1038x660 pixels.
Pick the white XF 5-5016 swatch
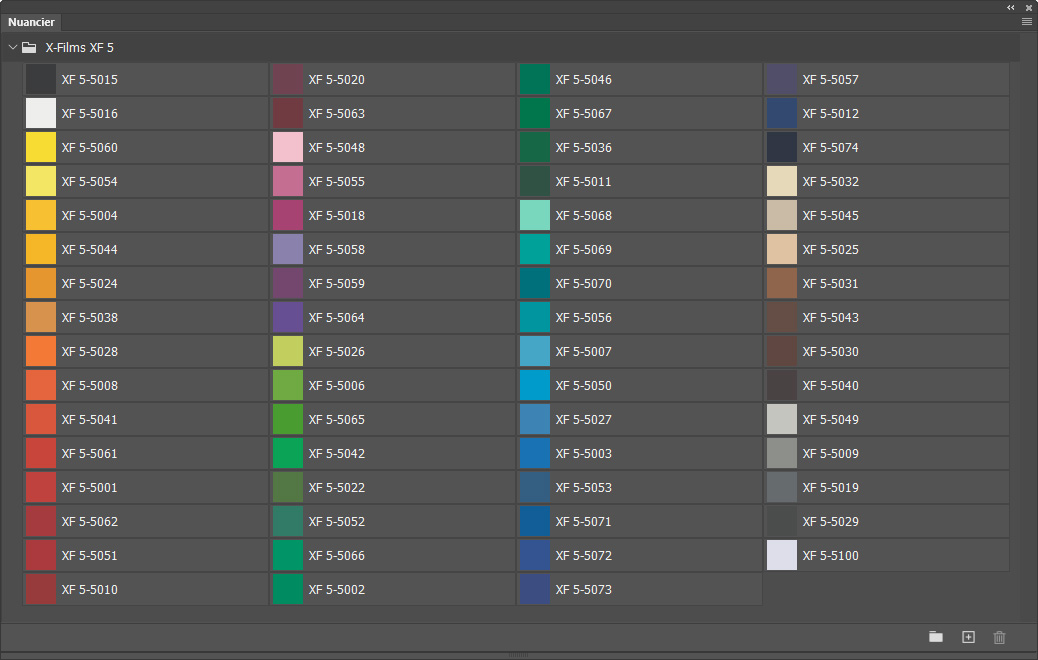(41, 113)
